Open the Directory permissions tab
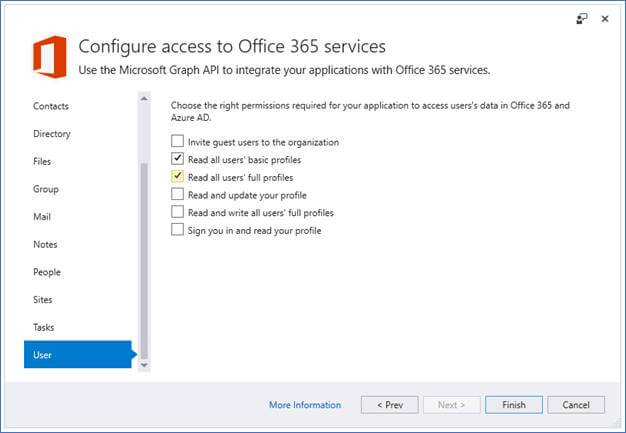626x433 pixels. coord(52,134)
